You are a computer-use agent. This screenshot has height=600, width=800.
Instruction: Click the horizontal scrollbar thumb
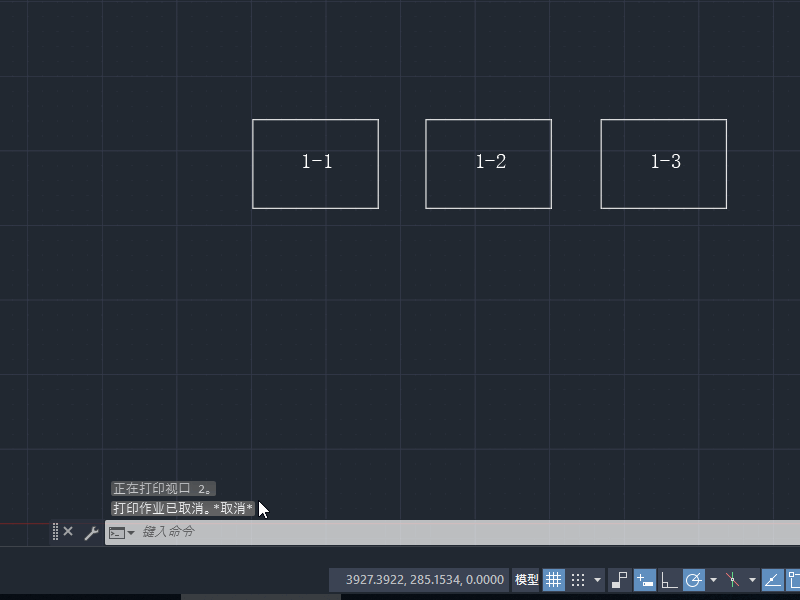click(261, 597)
